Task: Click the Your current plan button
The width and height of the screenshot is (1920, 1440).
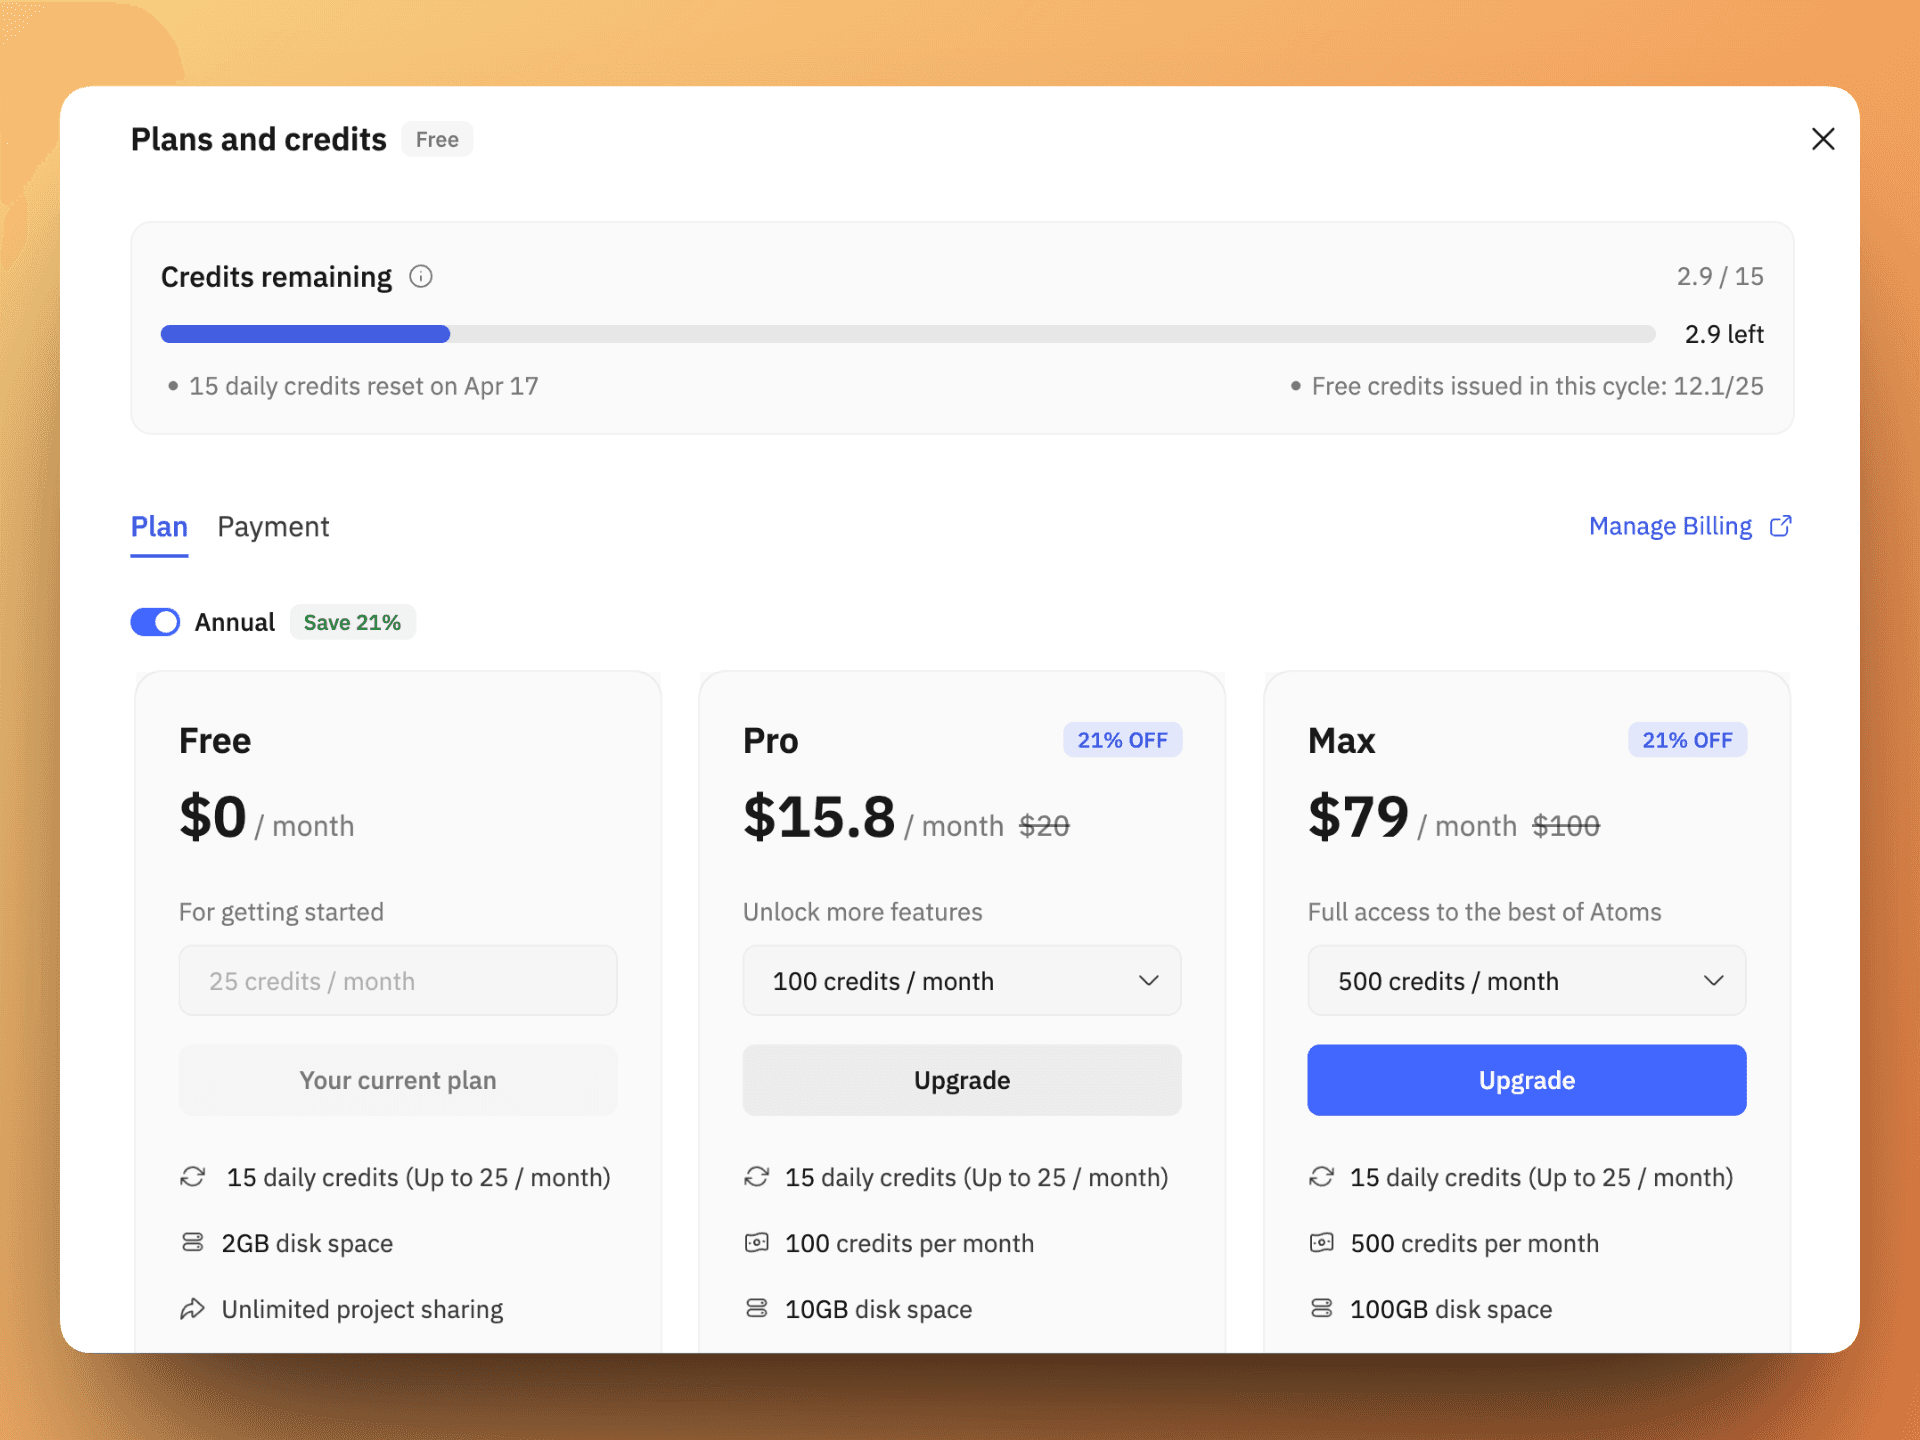Action: 397,1080
